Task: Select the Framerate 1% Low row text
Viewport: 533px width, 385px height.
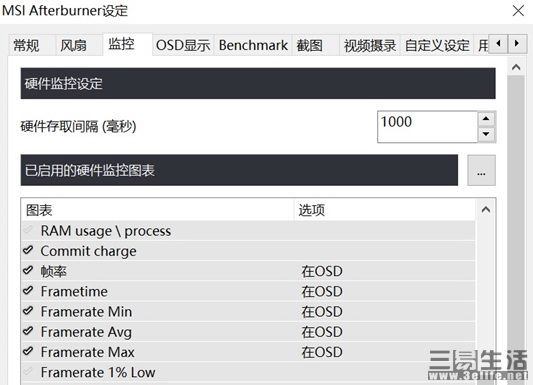Action: 98,372
